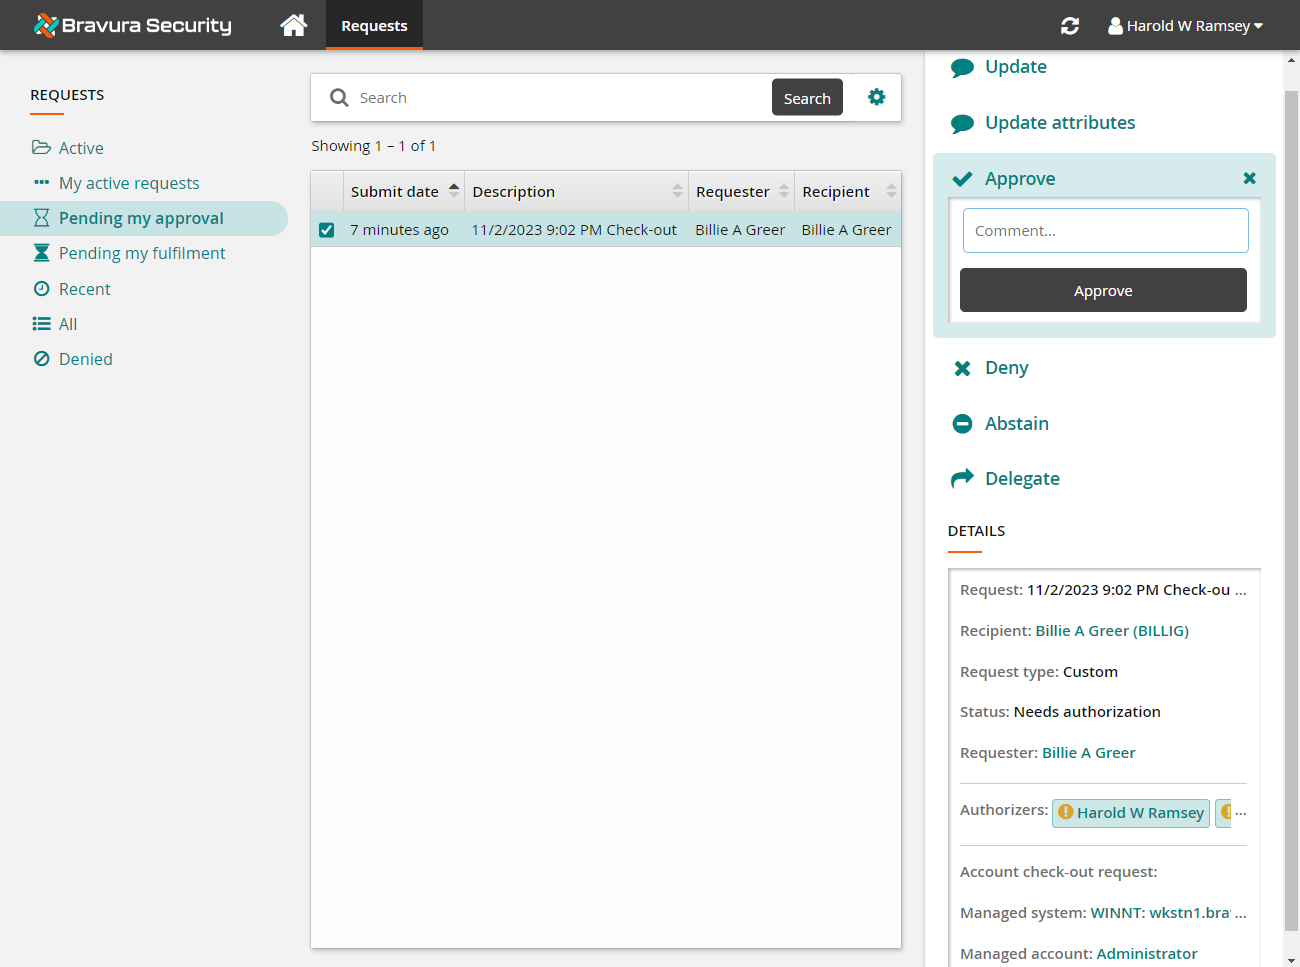Close the Approve panel with X
Image resolution: width=1300 pixels, height=967 pixels.
[x=1249, y=178]
